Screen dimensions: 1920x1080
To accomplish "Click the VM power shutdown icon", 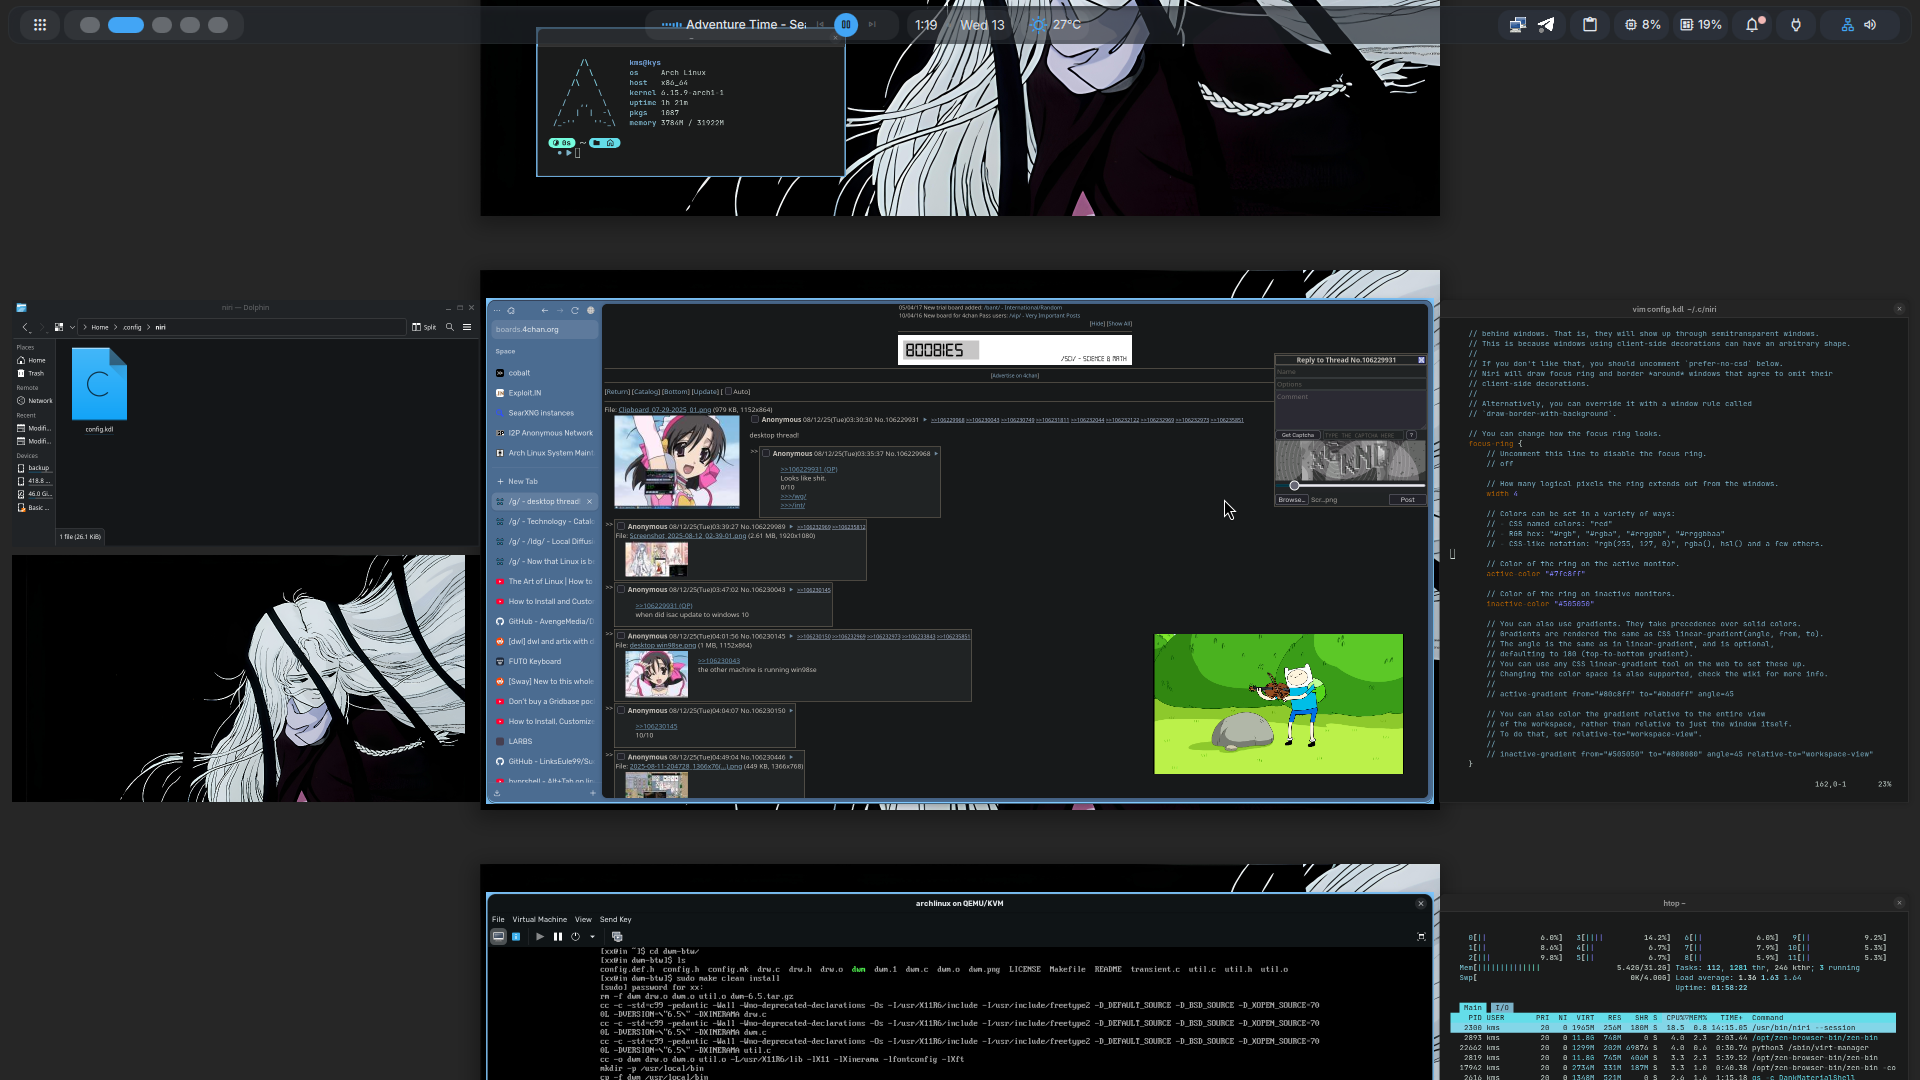I will (575, 937).
